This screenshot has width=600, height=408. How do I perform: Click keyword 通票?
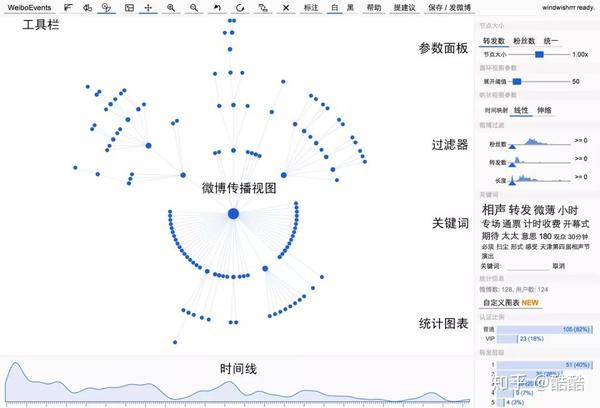point(511,224)
